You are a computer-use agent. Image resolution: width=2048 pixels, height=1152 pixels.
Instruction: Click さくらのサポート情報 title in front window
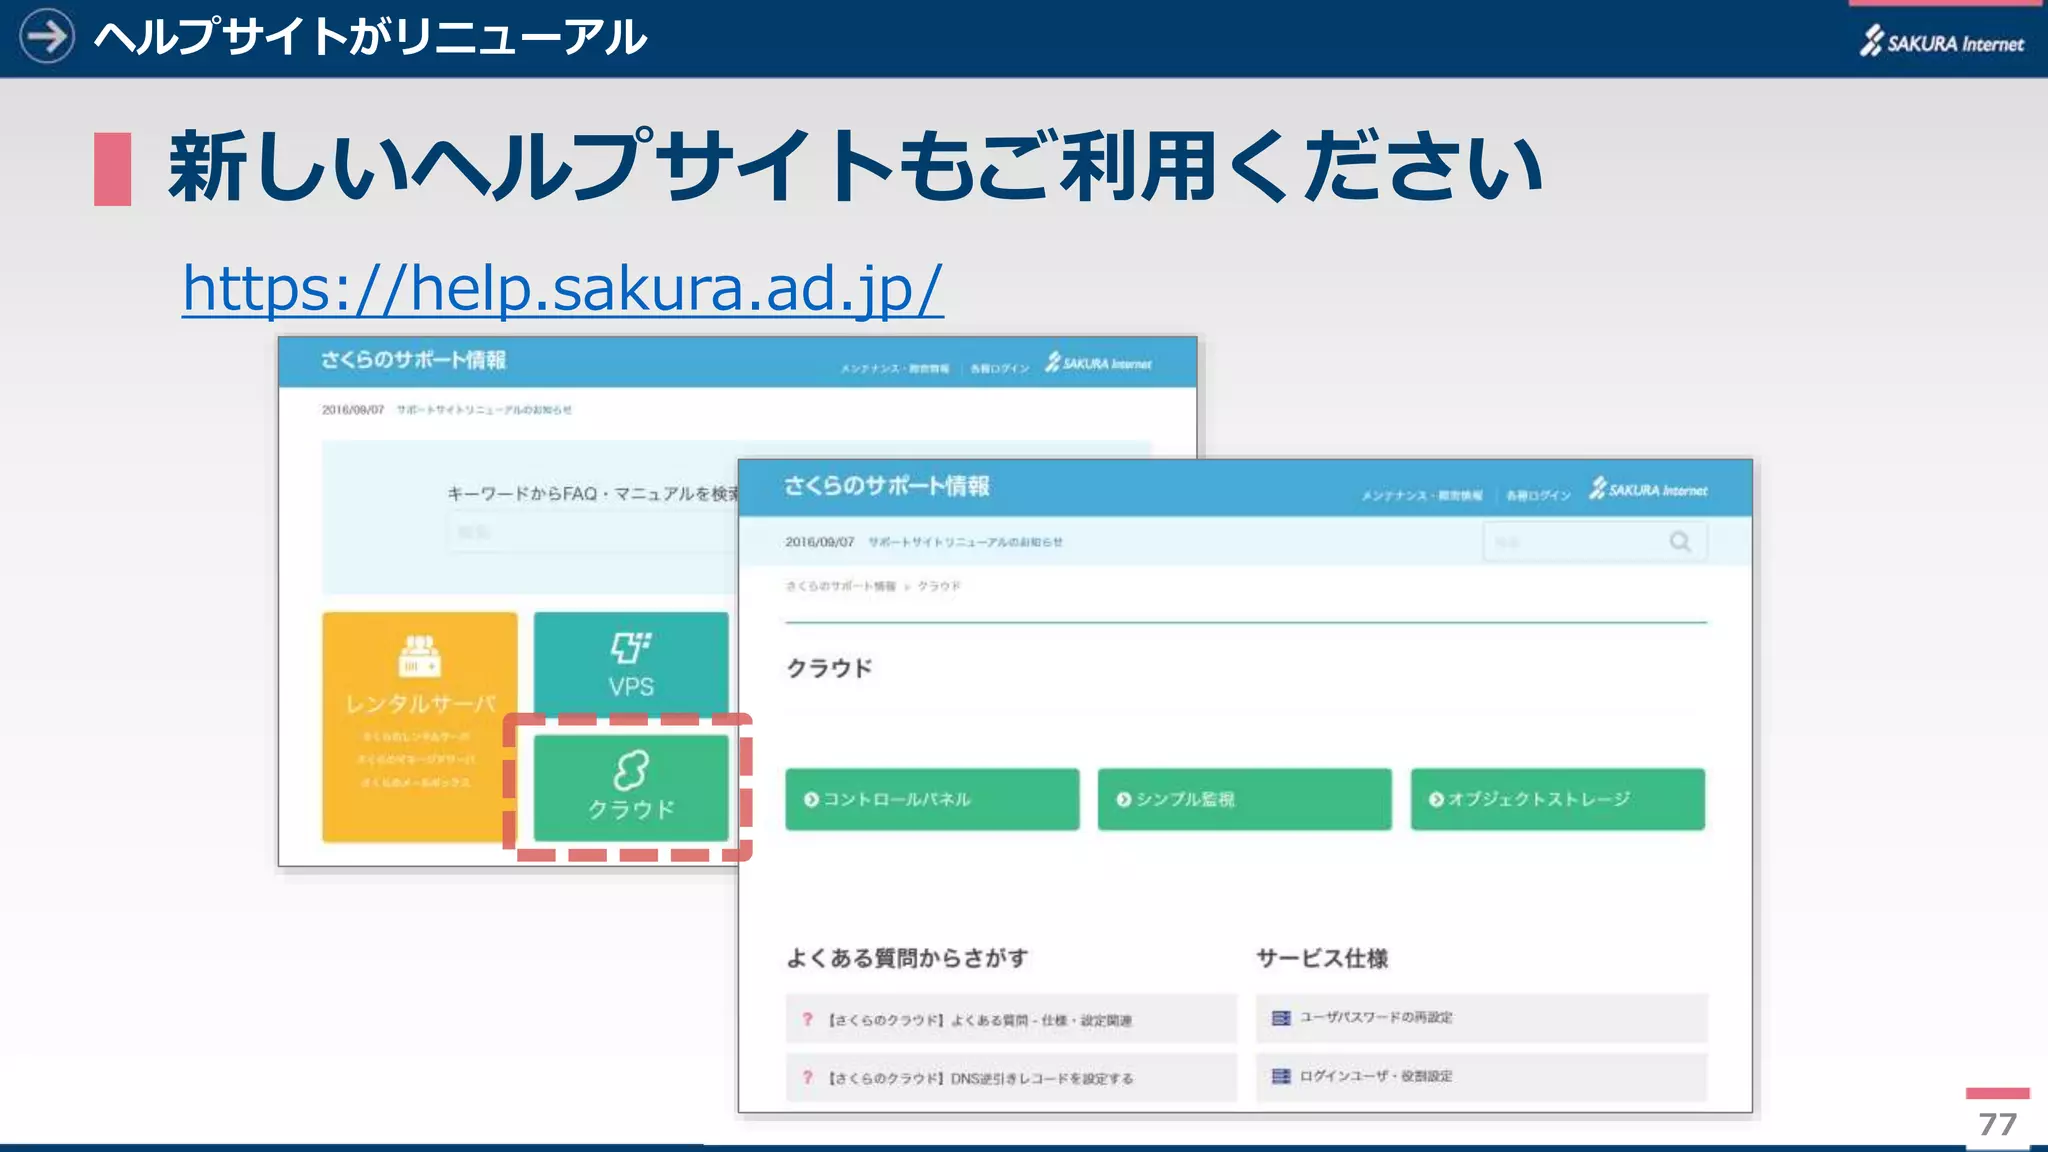tap(886, 486)
